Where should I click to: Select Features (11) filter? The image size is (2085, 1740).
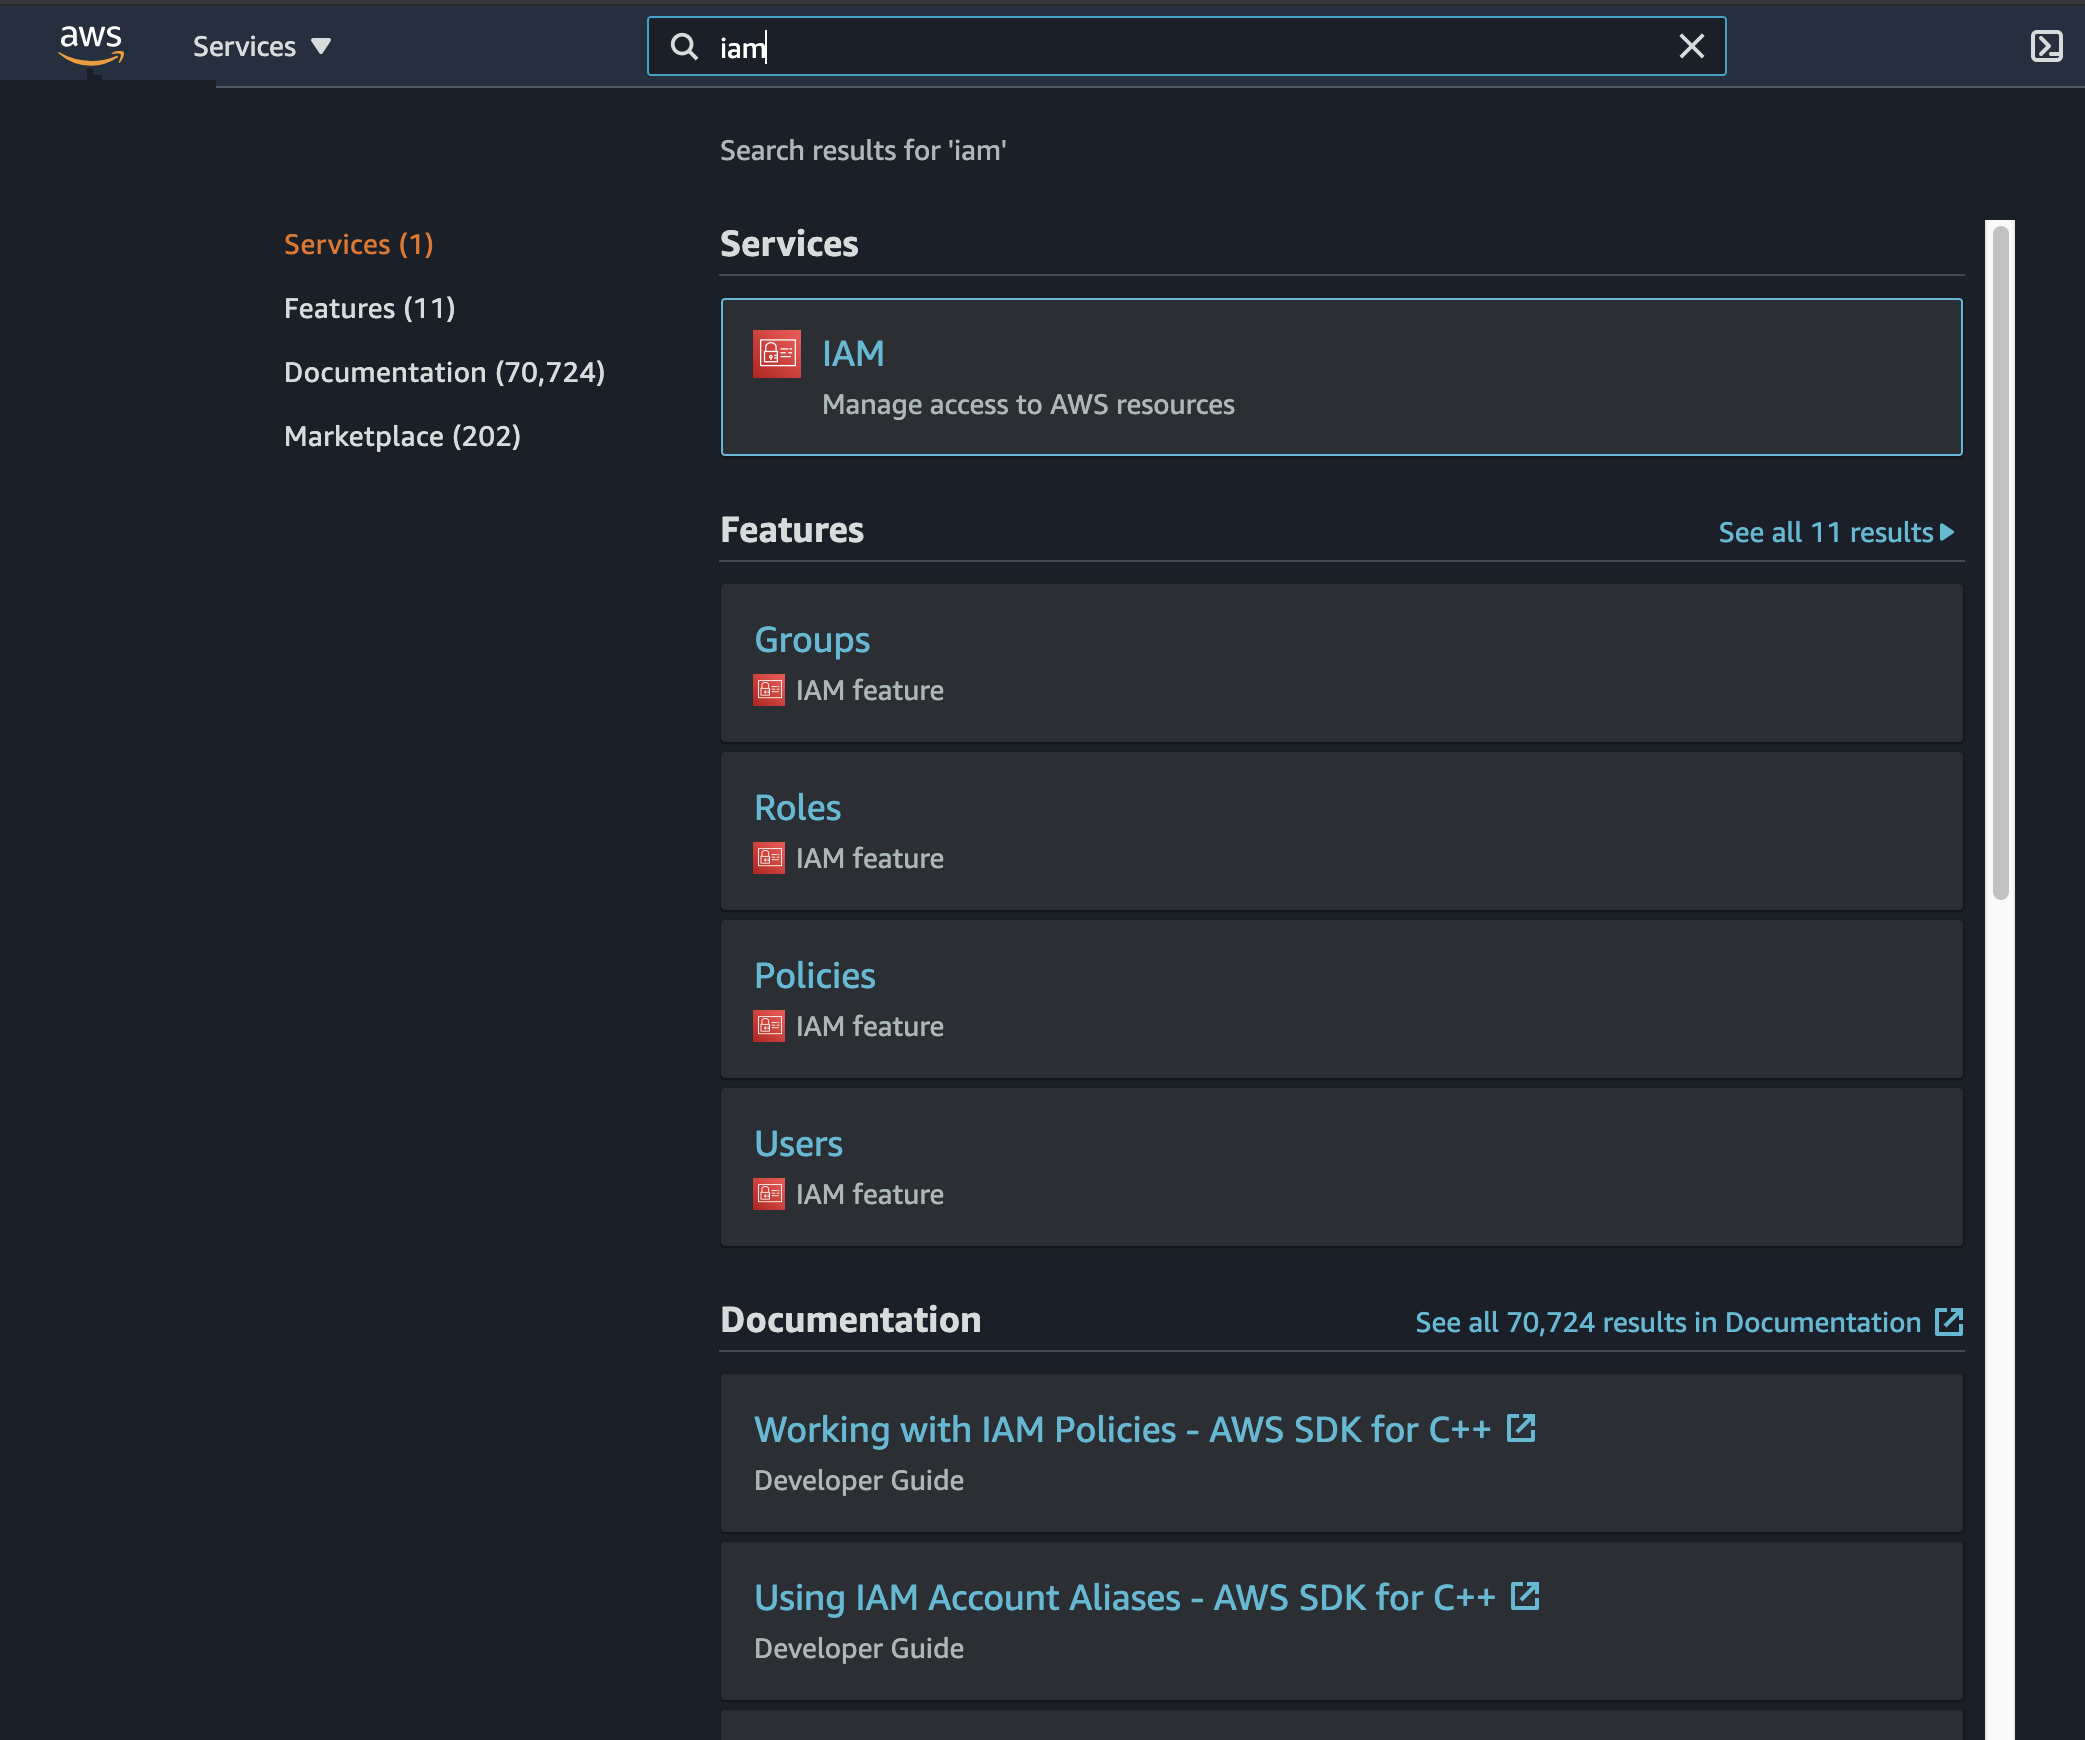coord(369,308)
